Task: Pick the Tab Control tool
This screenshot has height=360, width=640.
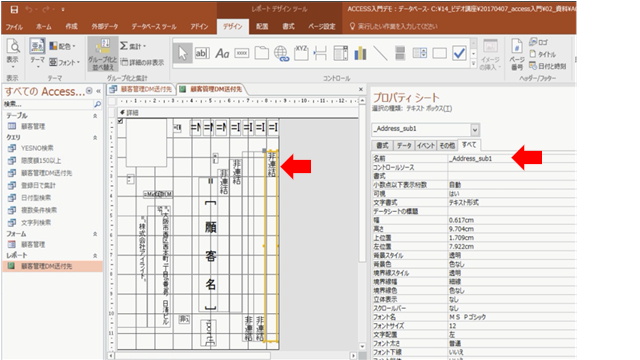Action: click(x=262, y=53)
